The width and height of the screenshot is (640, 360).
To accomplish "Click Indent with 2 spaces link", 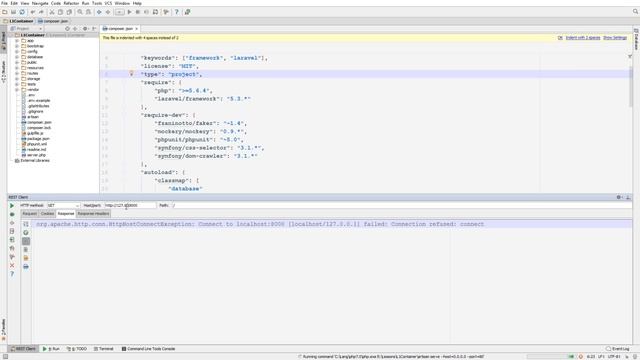I will 583,38.
